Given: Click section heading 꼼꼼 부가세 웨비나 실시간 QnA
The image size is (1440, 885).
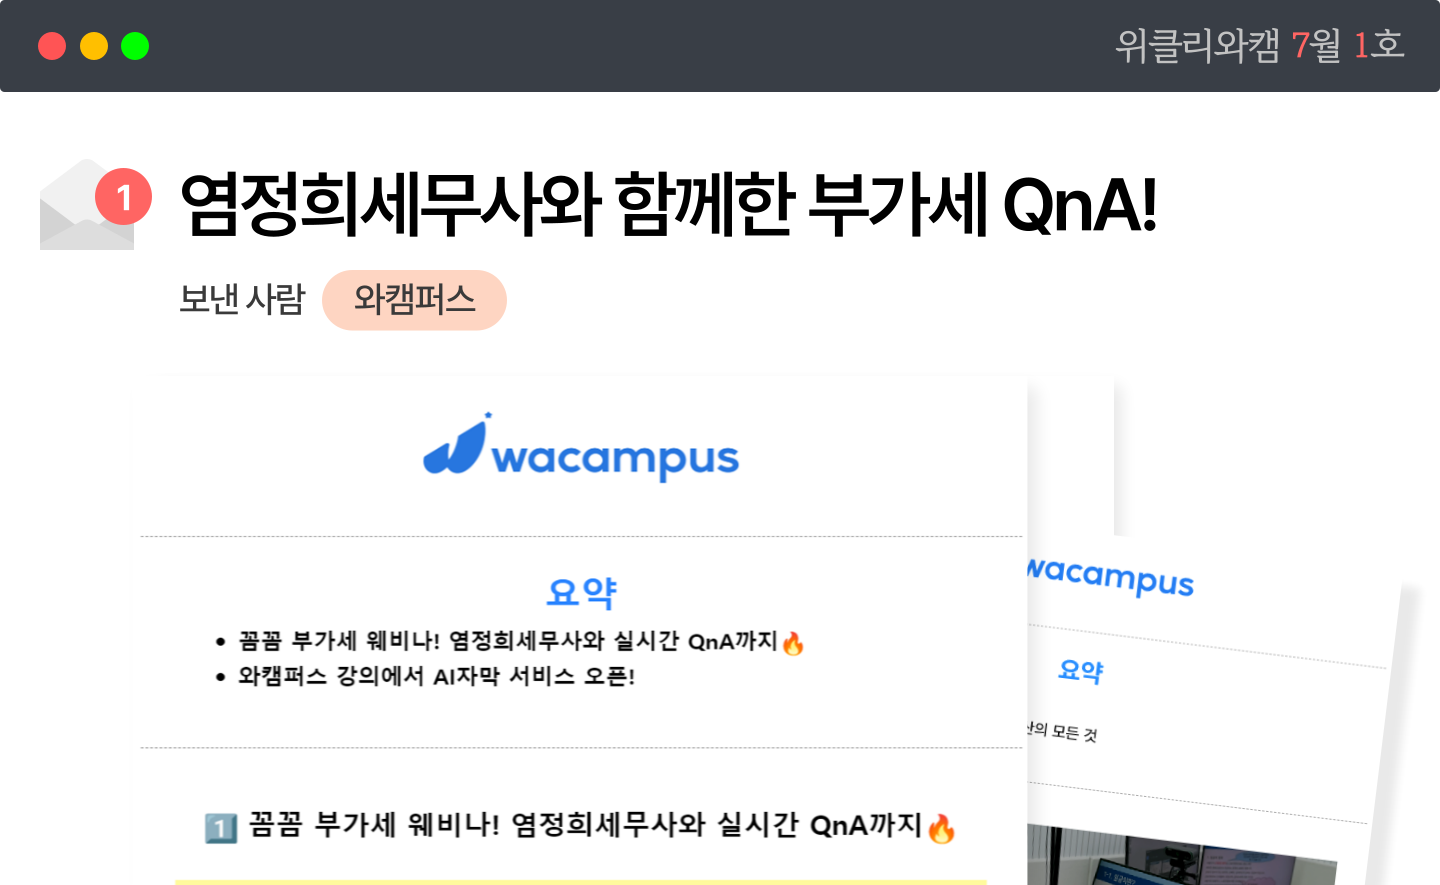Looking at the screenshot, I should click(580, 827).
